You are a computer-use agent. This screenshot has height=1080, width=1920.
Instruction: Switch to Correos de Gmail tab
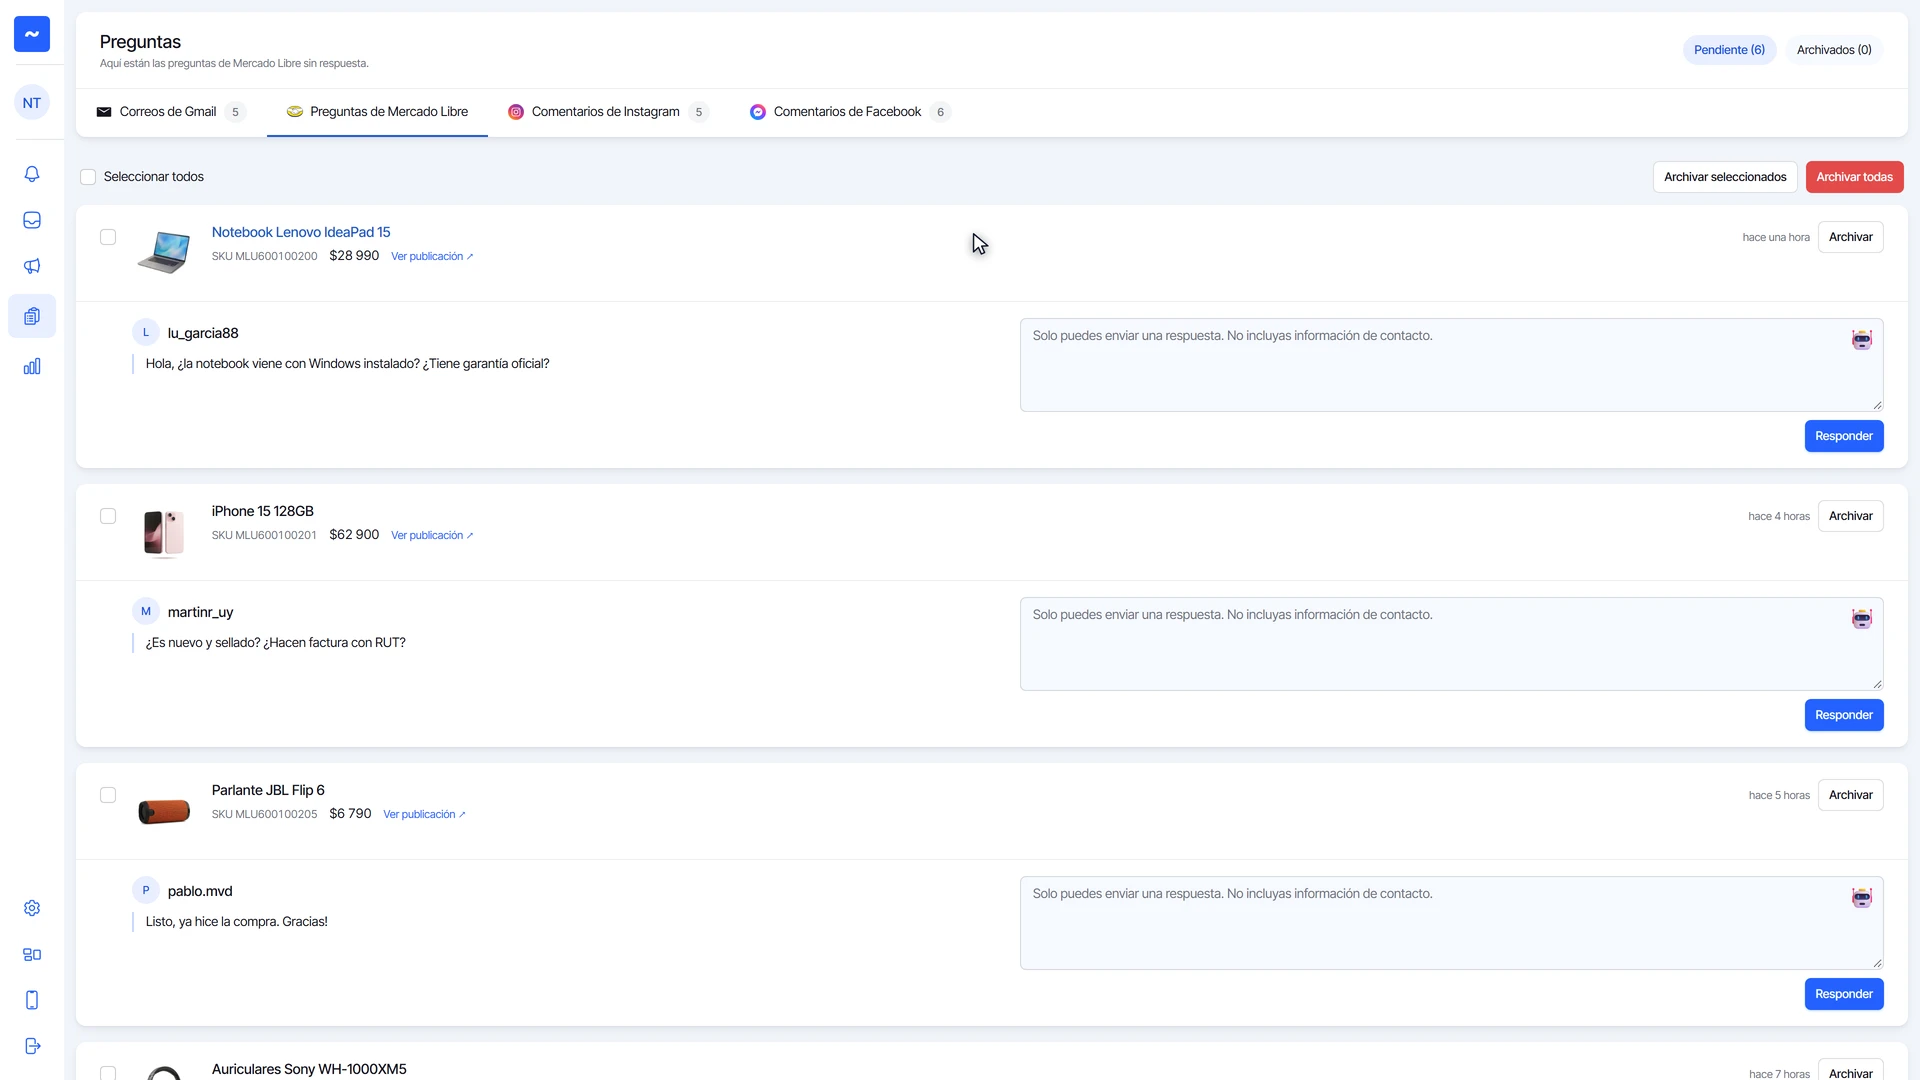click(171, 112)
